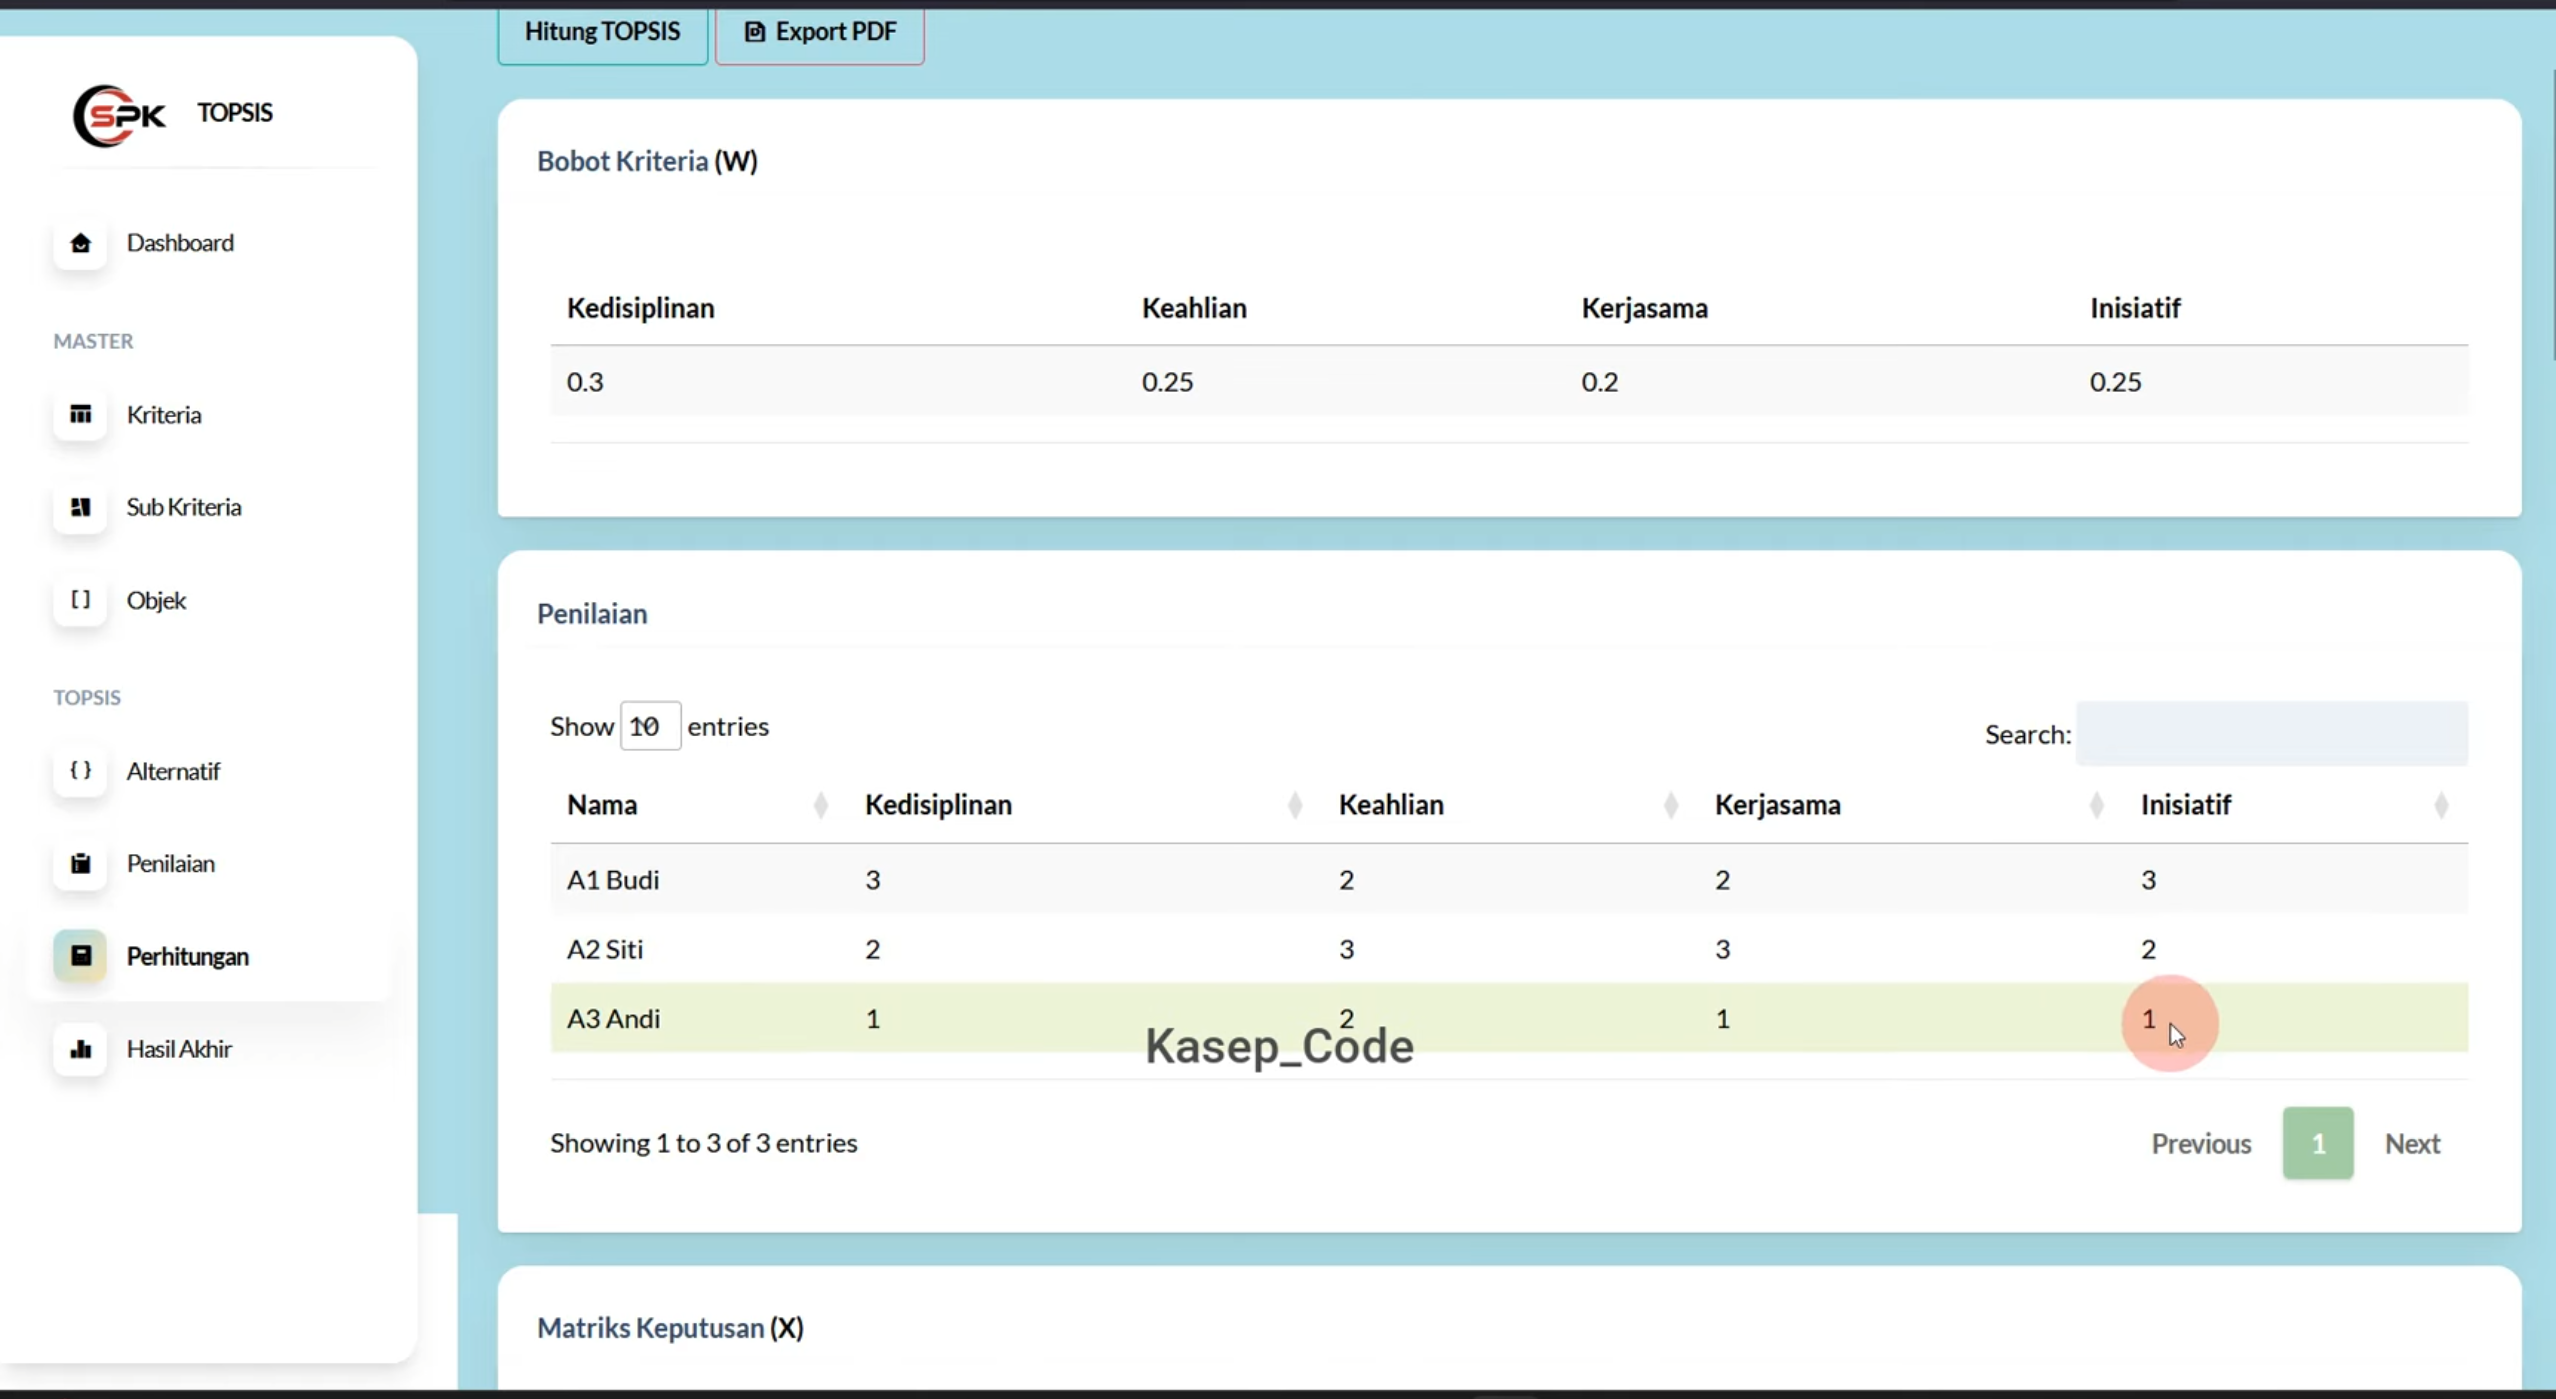Sort table by Kerjasama column arrows
Screen dimensions: 2556x1399
click(x=2096, y=805)
